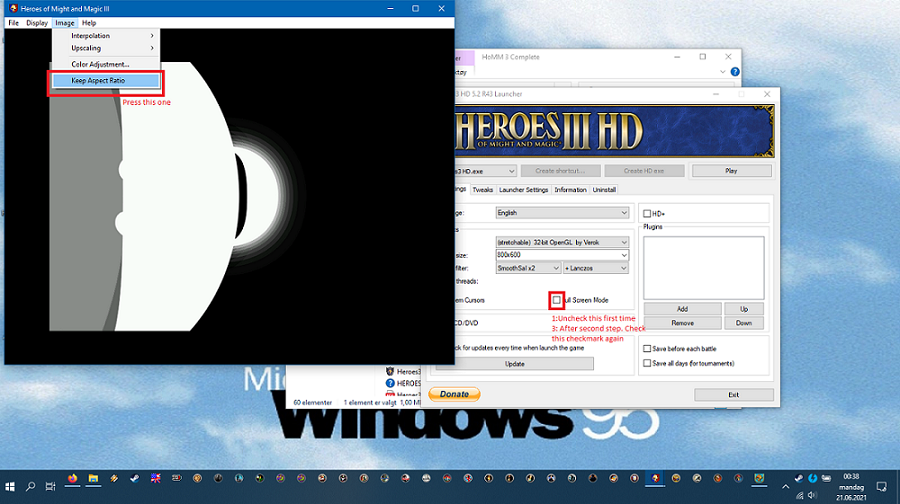Viewport: 900px width, 504px height.
Task: Open the taskbar clock and date
Action: [851, 487]
